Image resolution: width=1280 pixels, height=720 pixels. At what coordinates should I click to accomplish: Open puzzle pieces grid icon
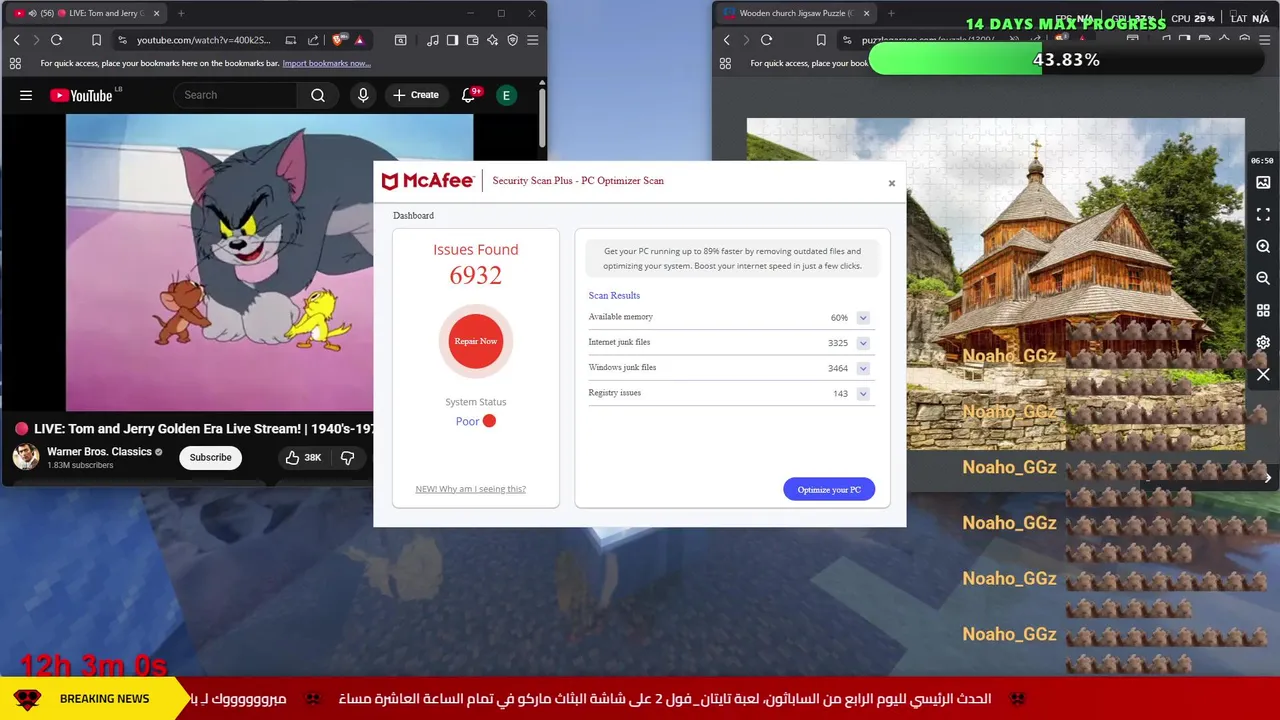click(x=1263, y=310)
